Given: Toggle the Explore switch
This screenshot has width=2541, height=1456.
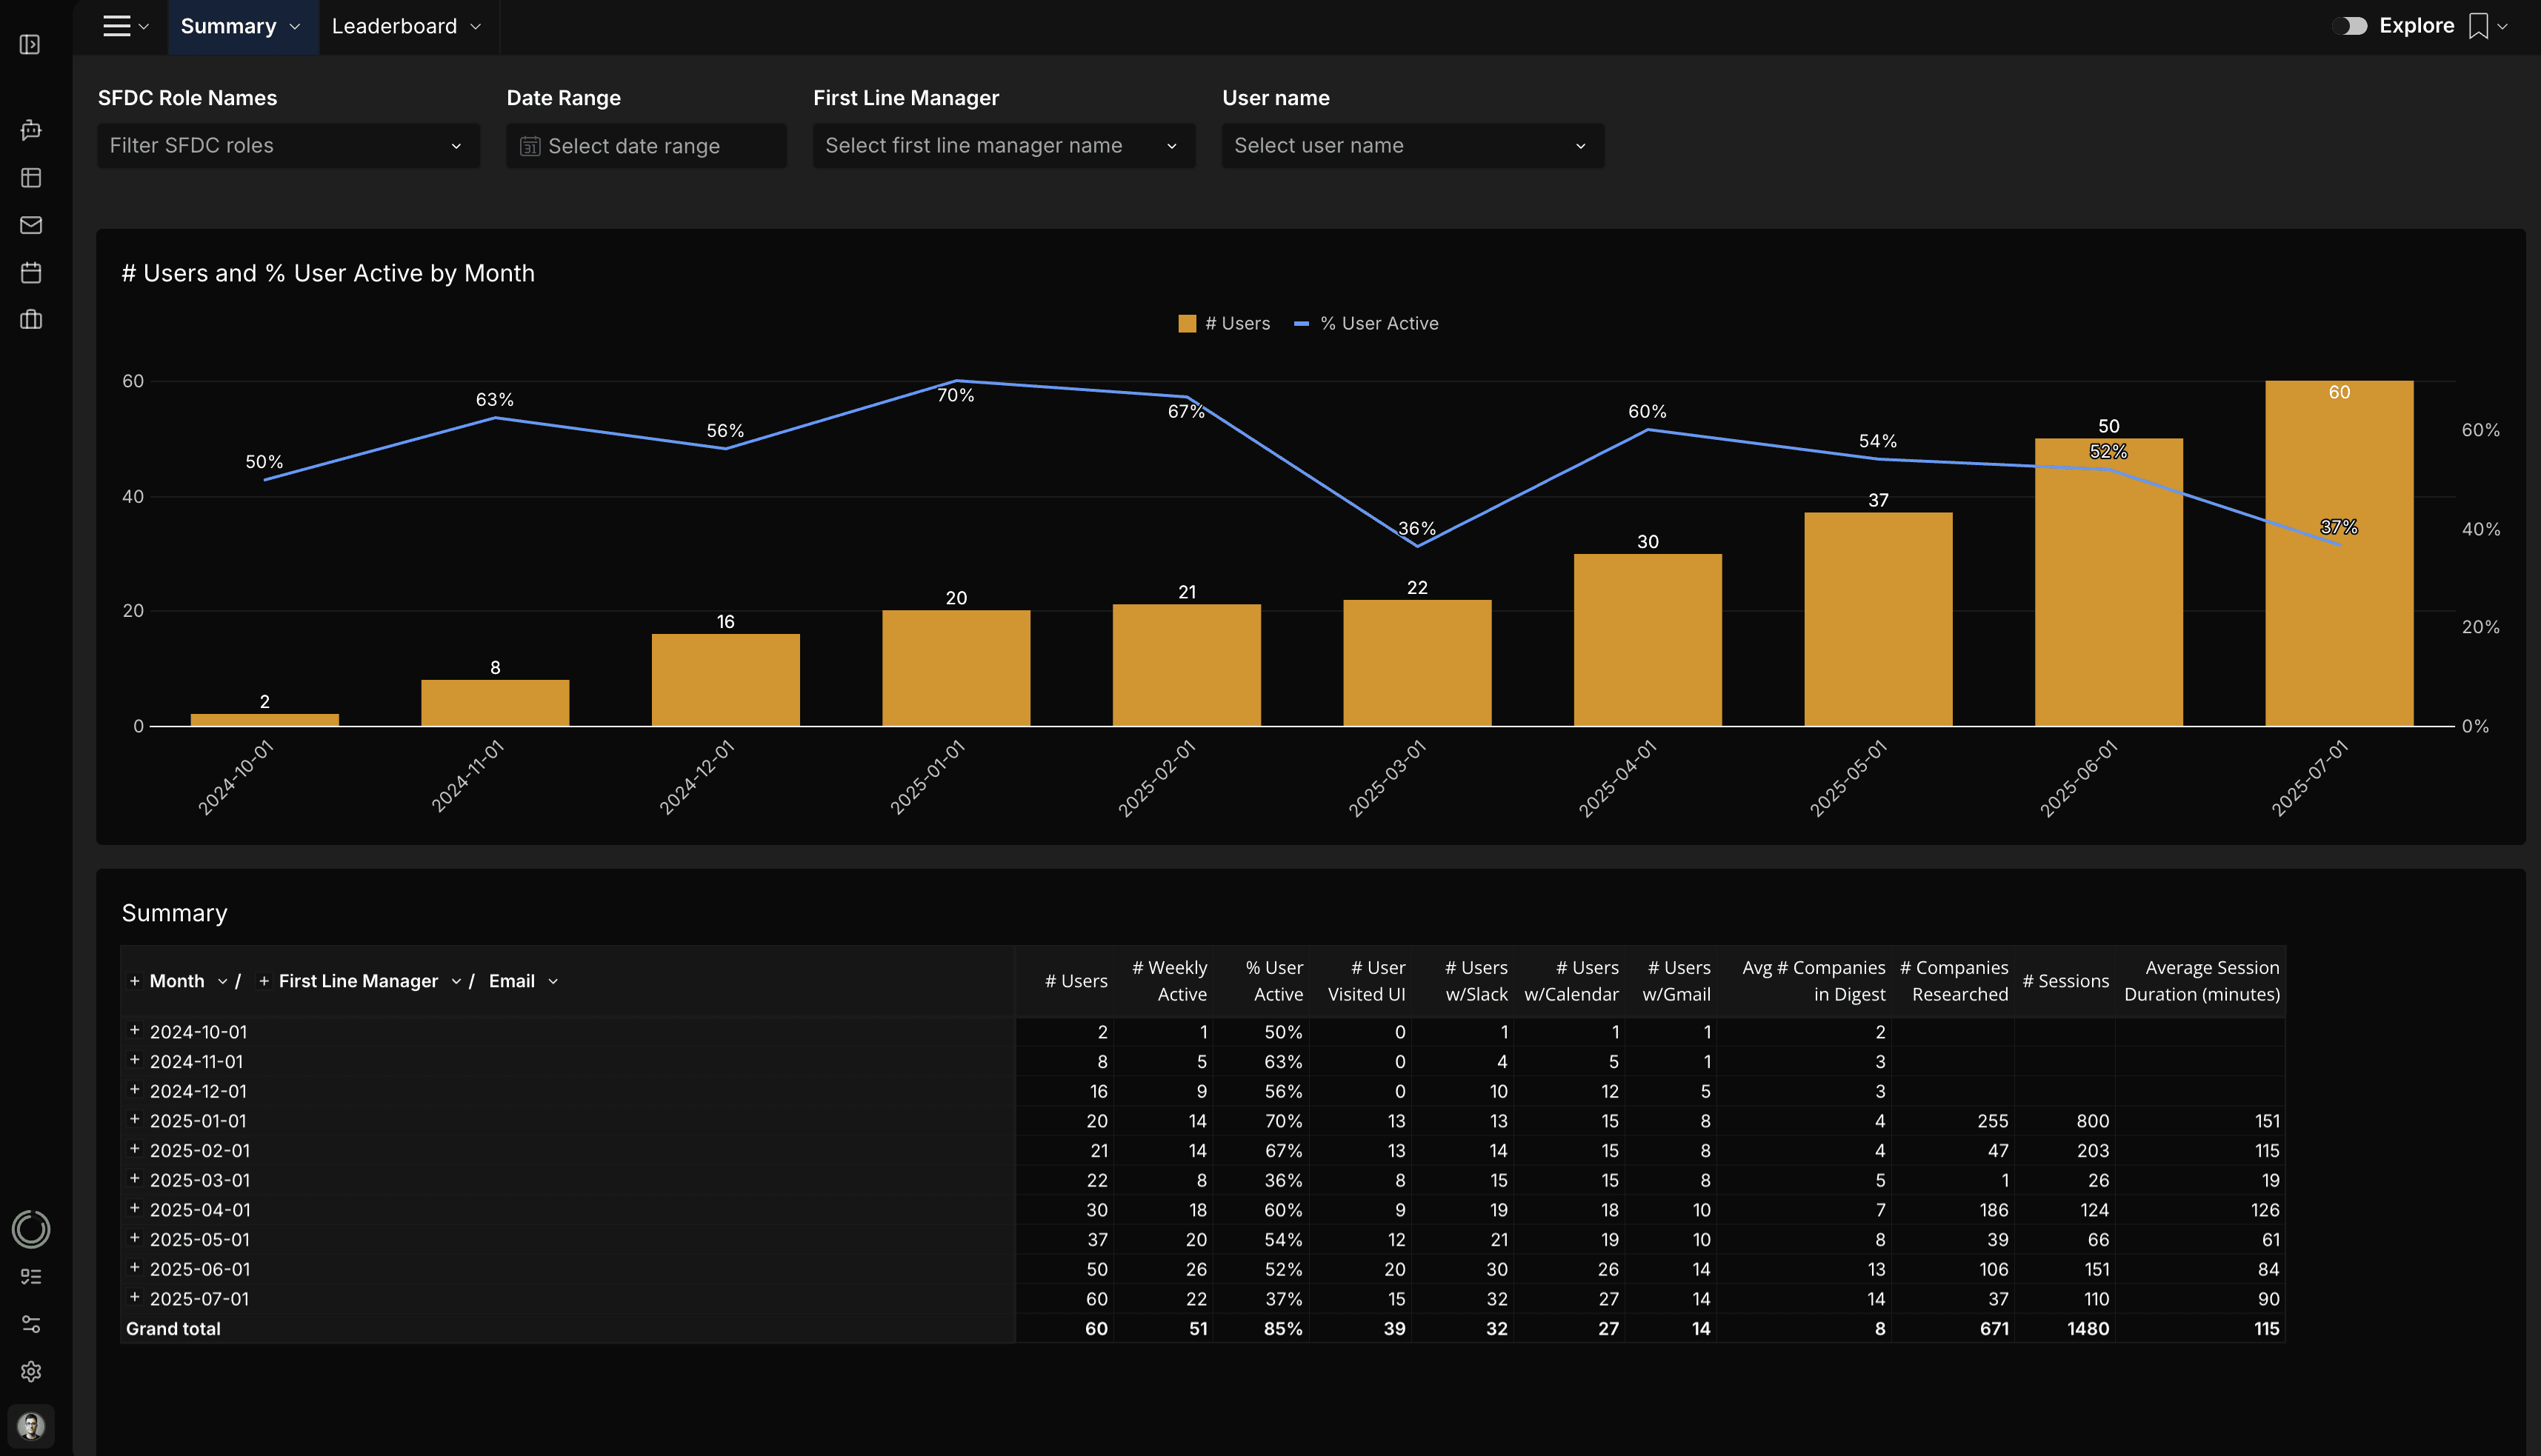Looking at the screenshot, I should coord(2351,26).
